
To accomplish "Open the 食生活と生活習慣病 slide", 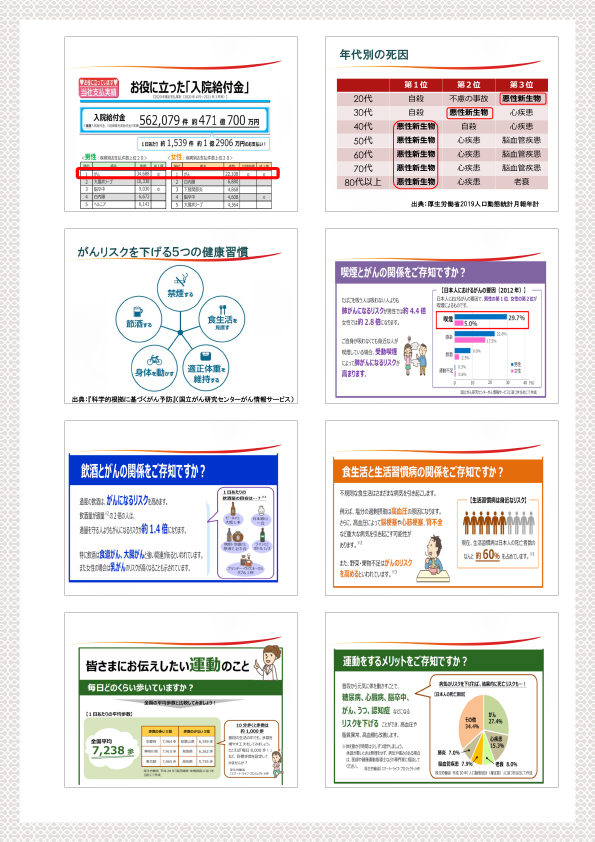I will 441,507.
